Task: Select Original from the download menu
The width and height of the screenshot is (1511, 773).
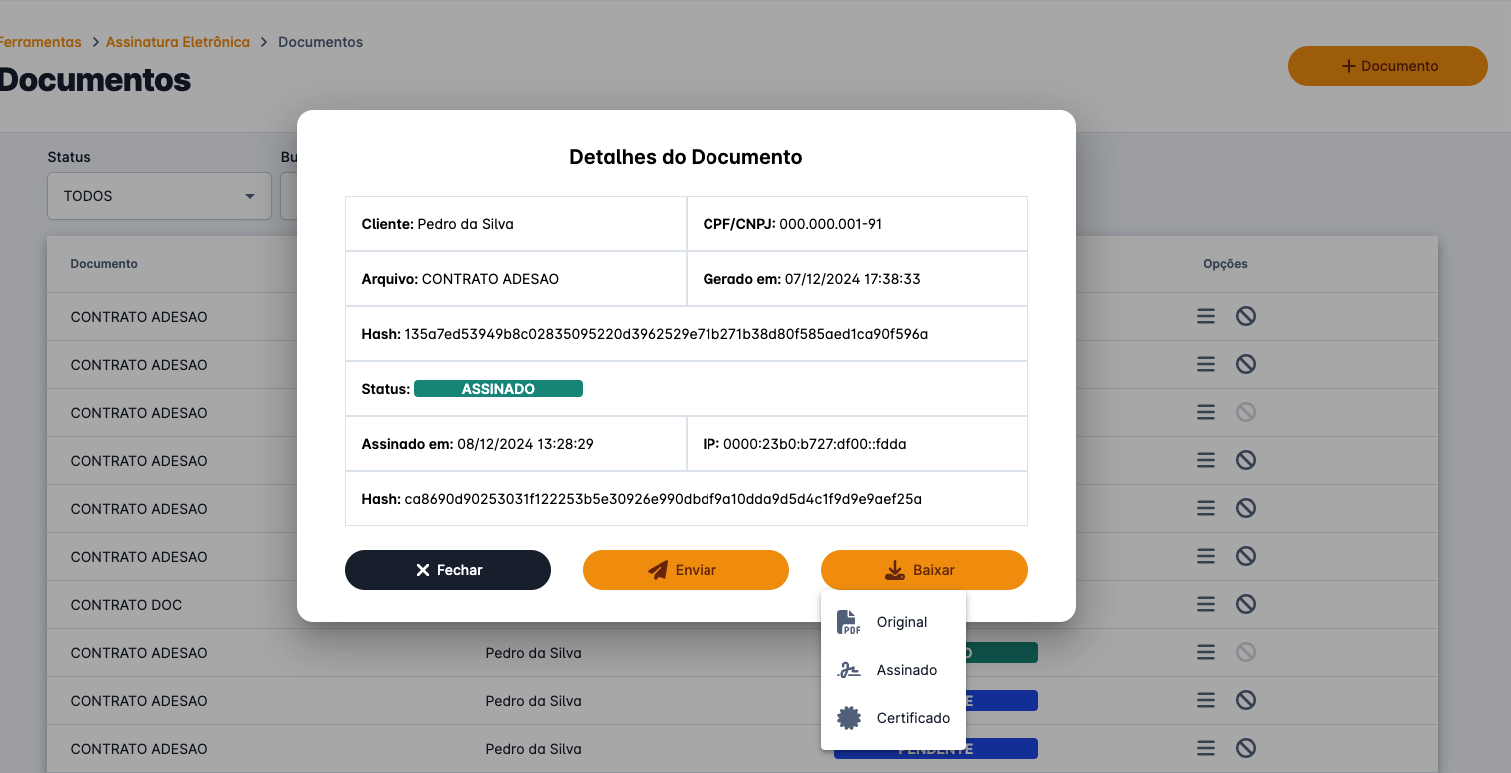Action: click(902, 622)
